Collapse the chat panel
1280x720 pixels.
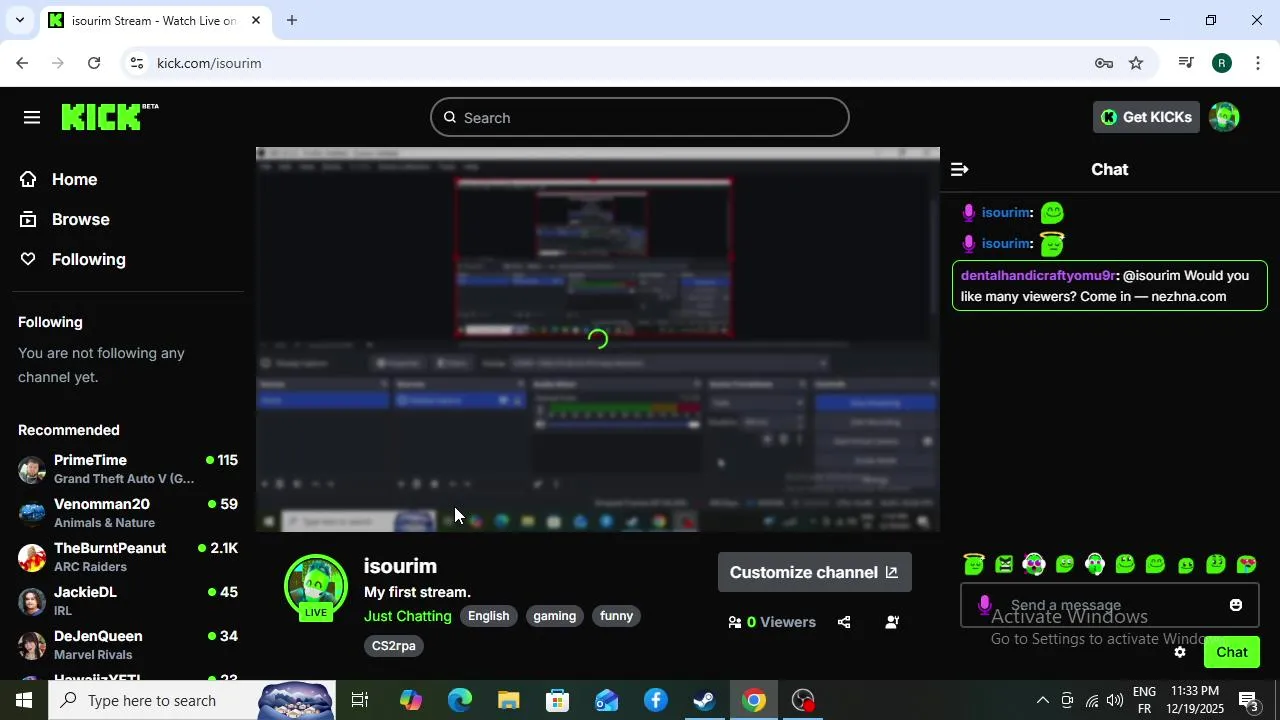(x=959, y=170)
